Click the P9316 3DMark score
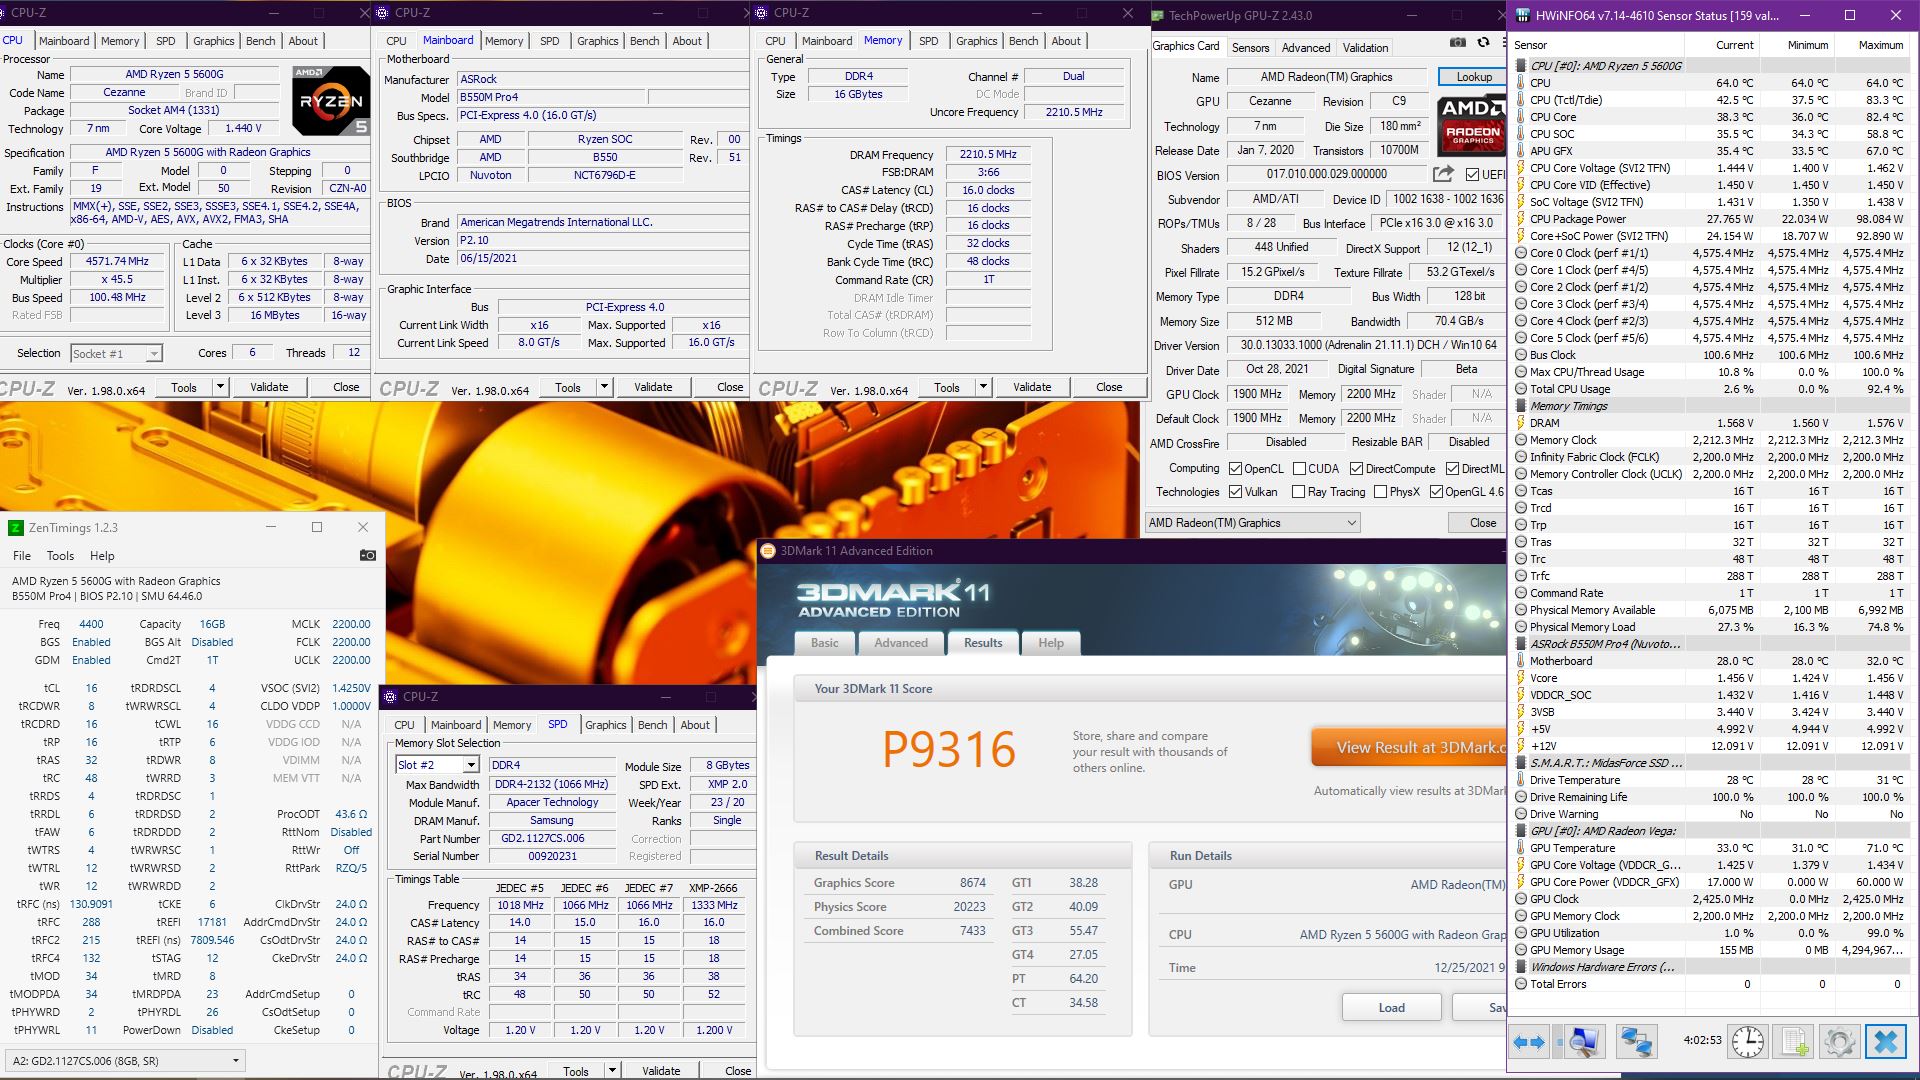This screenshot has width=1920, height=1080. point(949,749)
